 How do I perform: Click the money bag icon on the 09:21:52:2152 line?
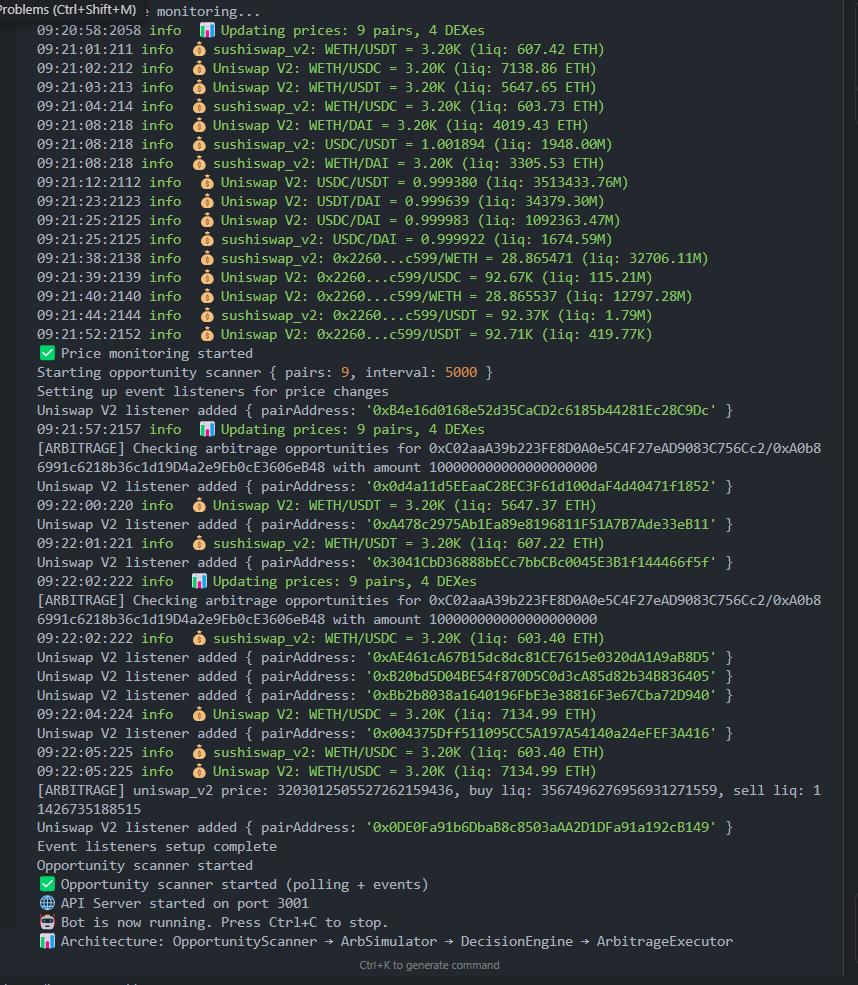tap(207, 334)
